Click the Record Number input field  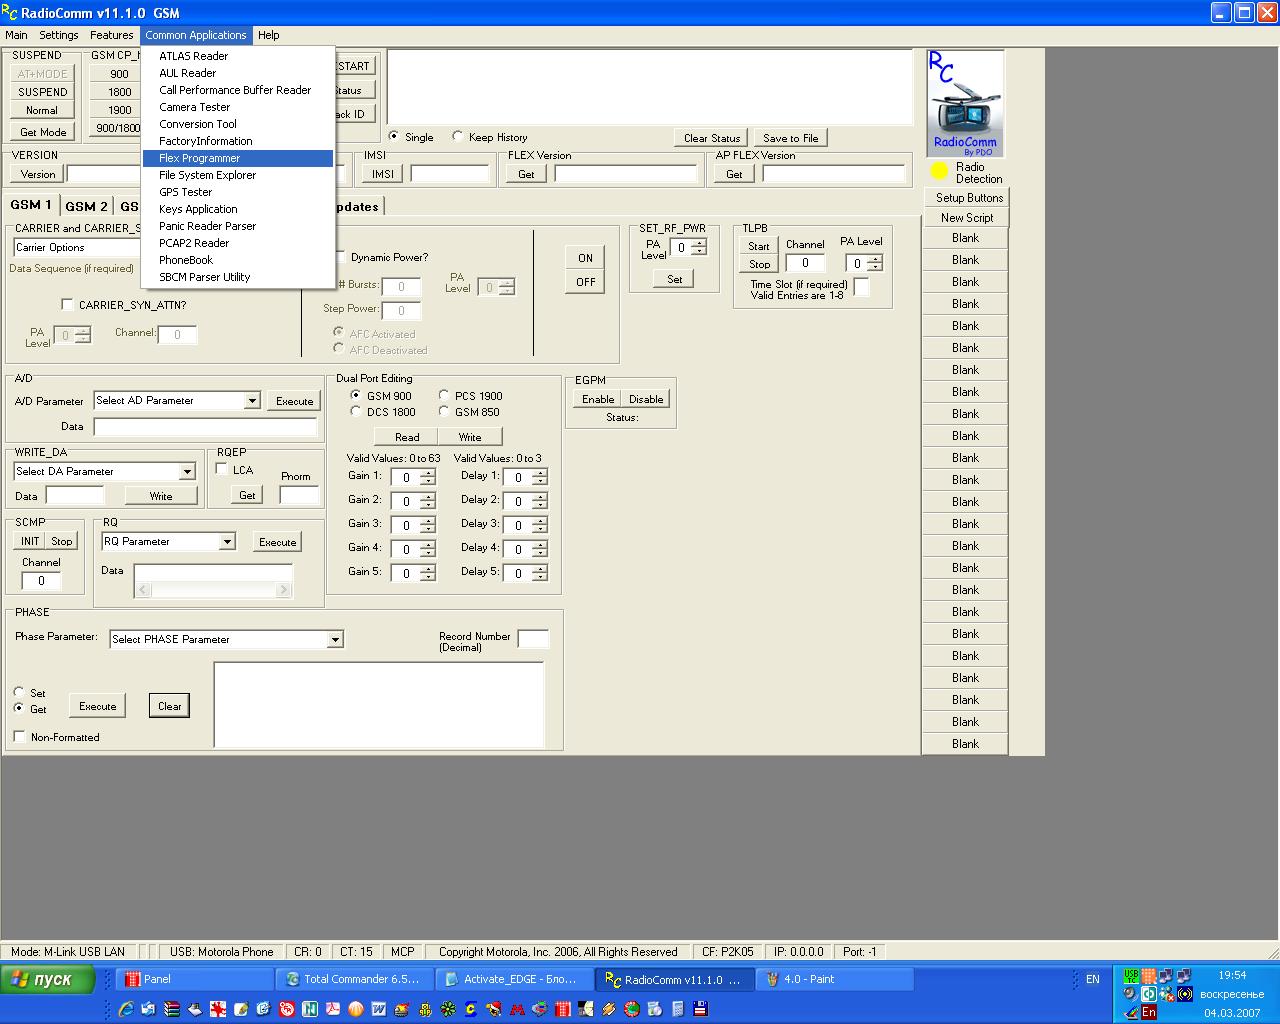pyautogui.click(x=533, y=639)
